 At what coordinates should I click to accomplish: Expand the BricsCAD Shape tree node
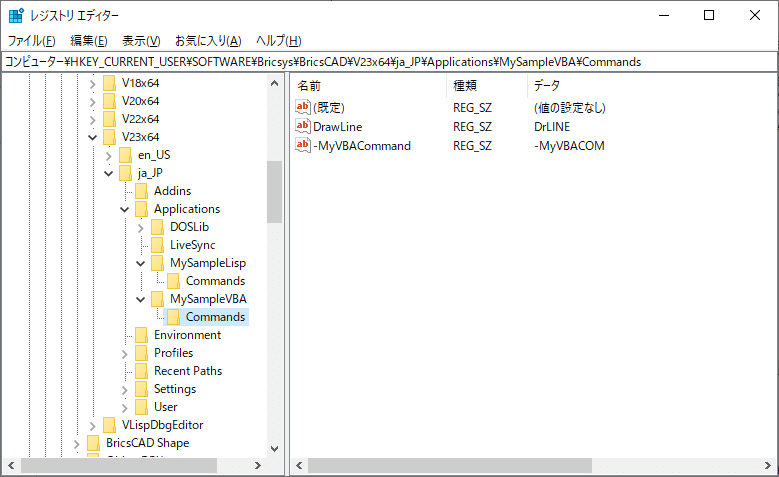[77, 444]
